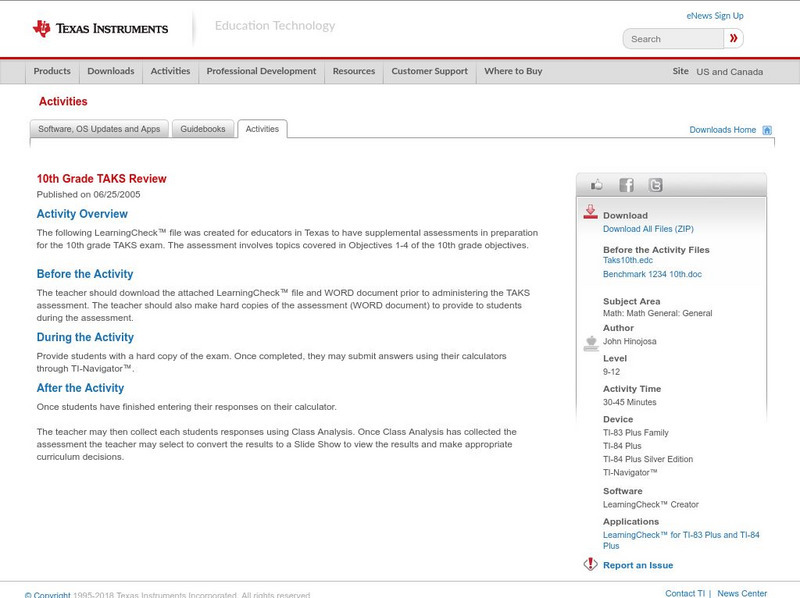This screenshot has height=598, width=800.
Task: Change site region from US and Canada
Action: click(730, 72)
